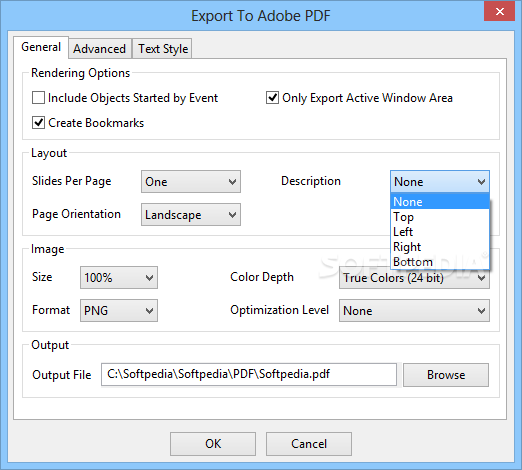Click the Cancel button
The height and width of the screenshot is (470, 522).
(309, 444)
